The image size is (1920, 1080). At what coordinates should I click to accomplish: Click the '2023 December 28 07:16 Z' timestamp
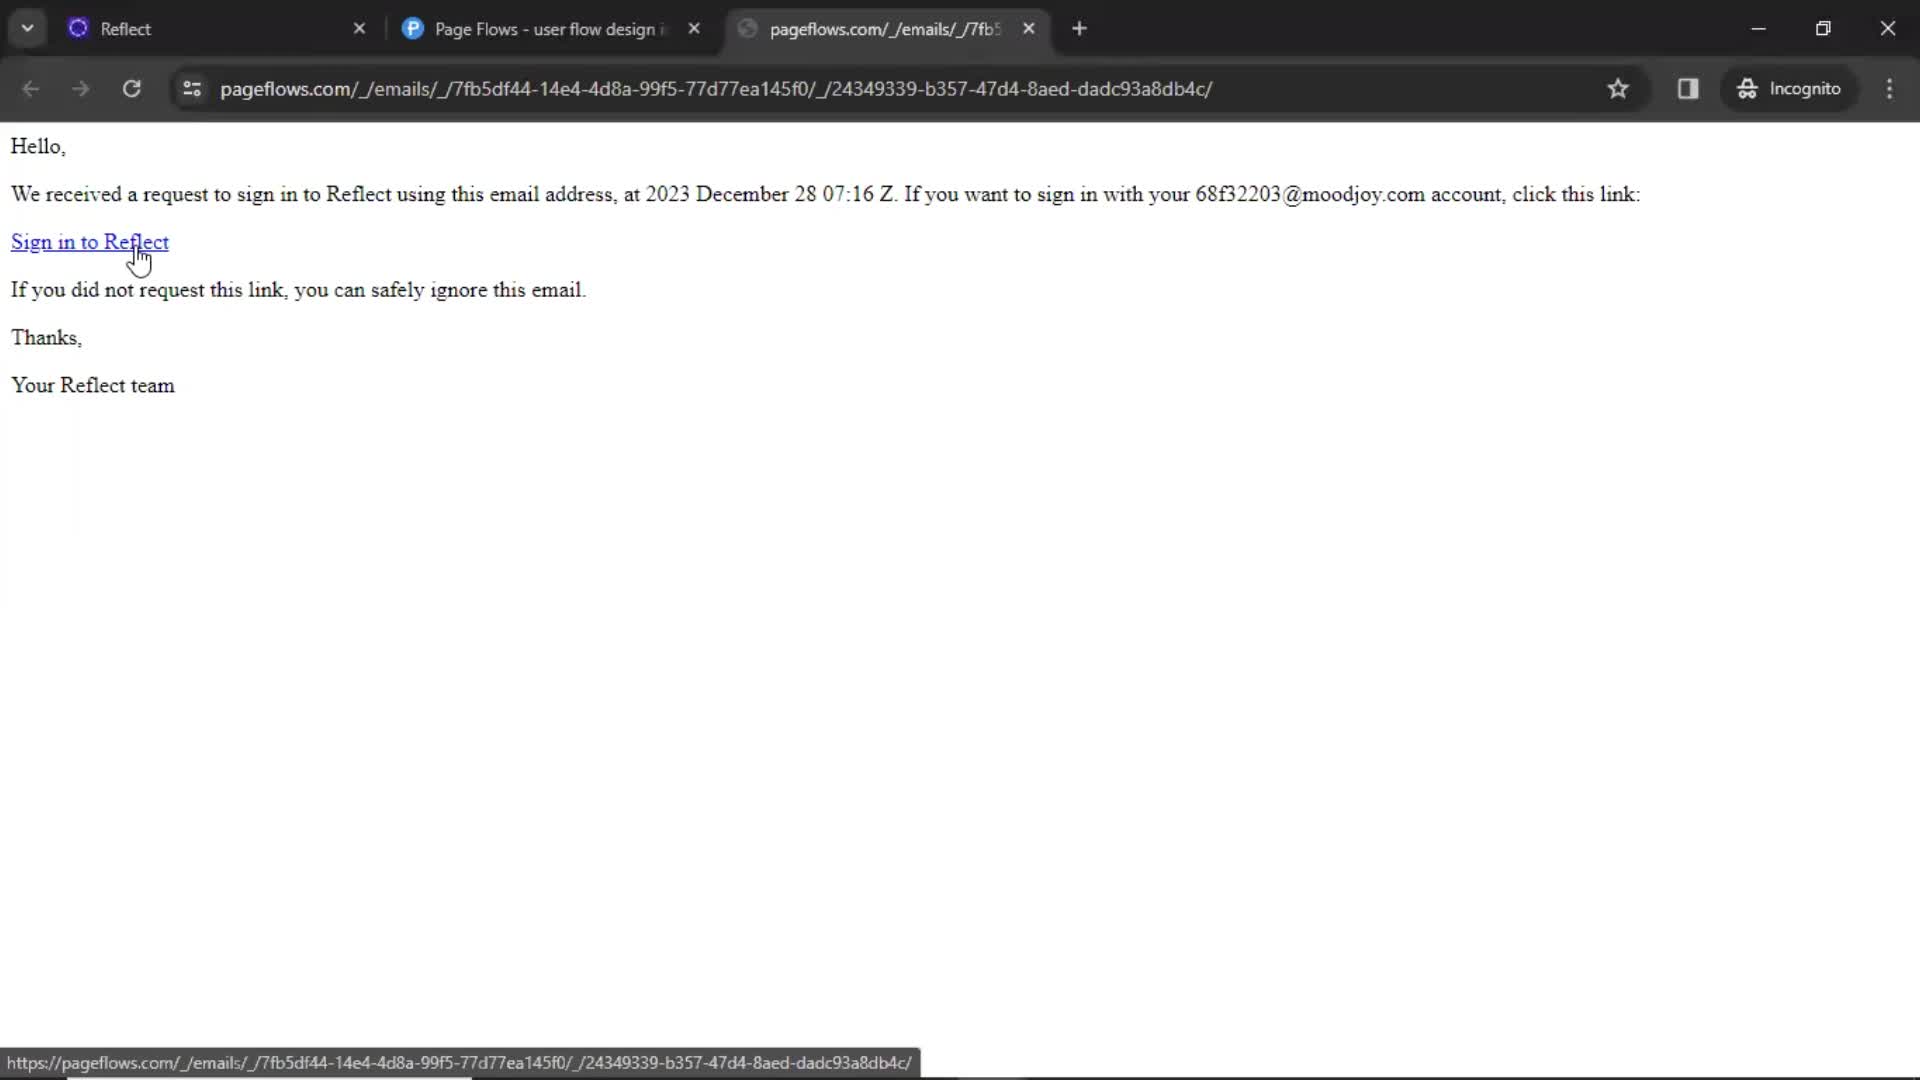770,194
